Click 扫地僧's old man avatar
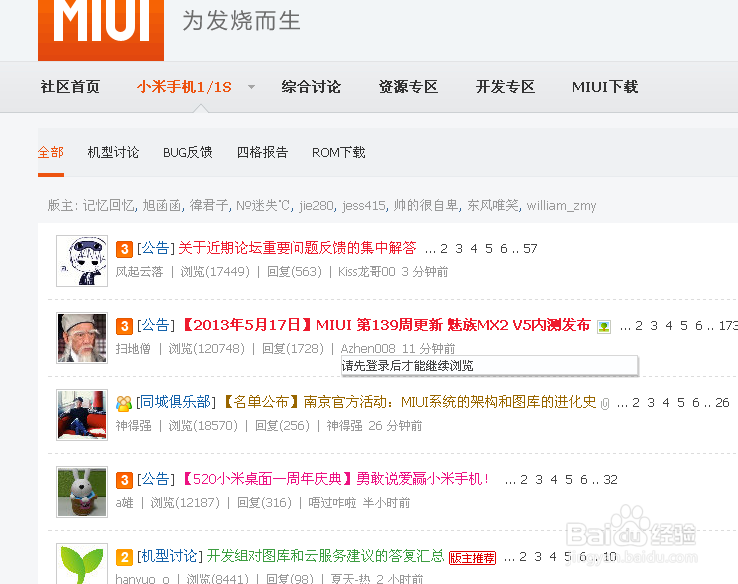Image resolution: width=738 pixels, height=584 pixels. pyautogui.click(x=82, y=338)
